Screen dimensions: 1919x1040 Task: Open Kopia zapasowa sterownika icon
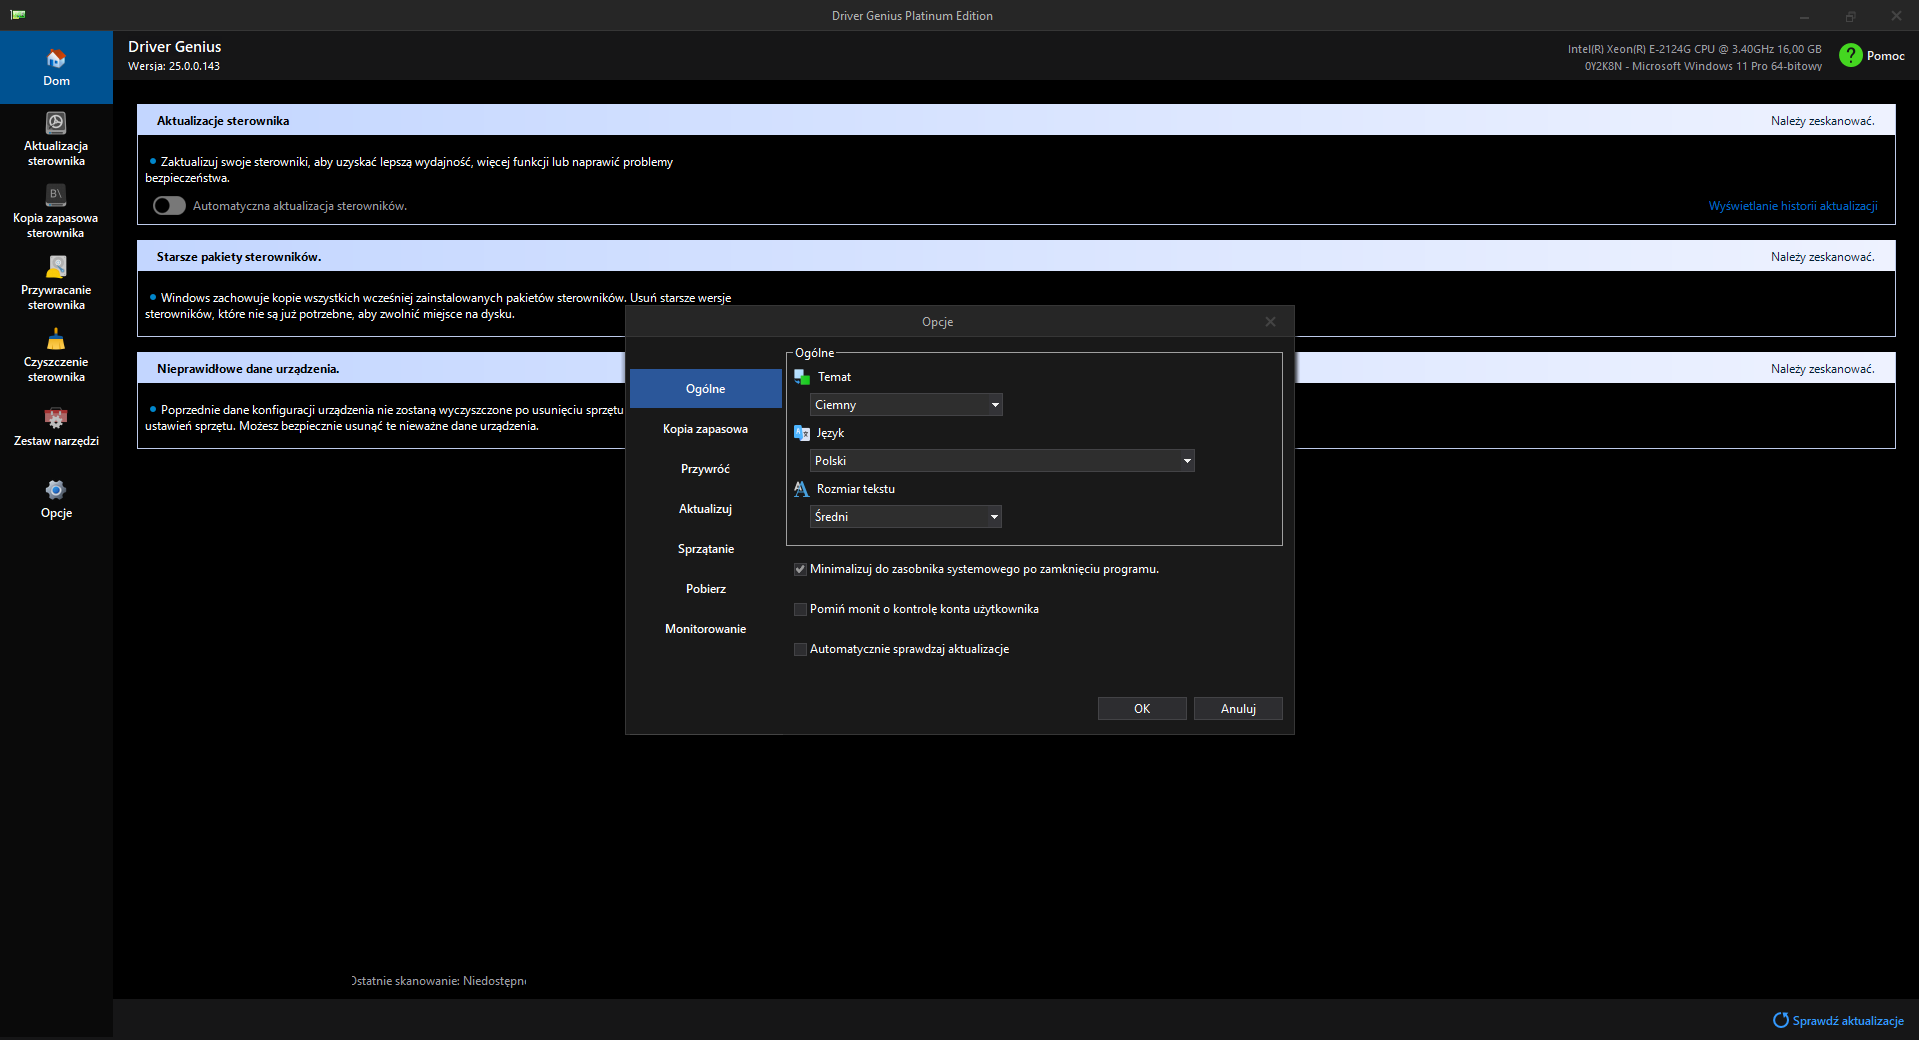[56, 194]
